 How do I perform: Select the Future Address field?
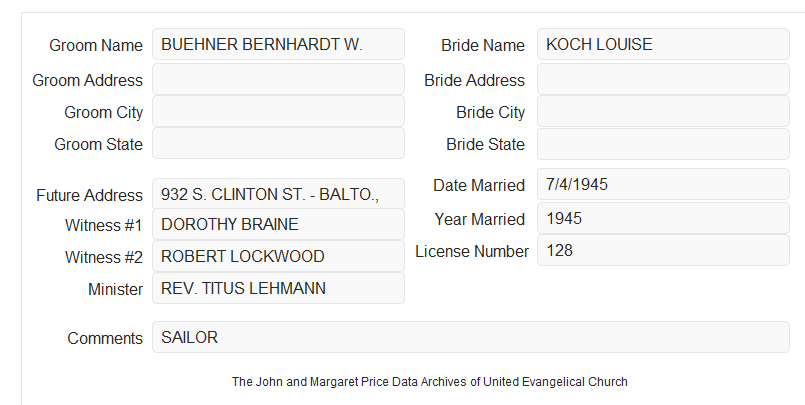point(278,194)
